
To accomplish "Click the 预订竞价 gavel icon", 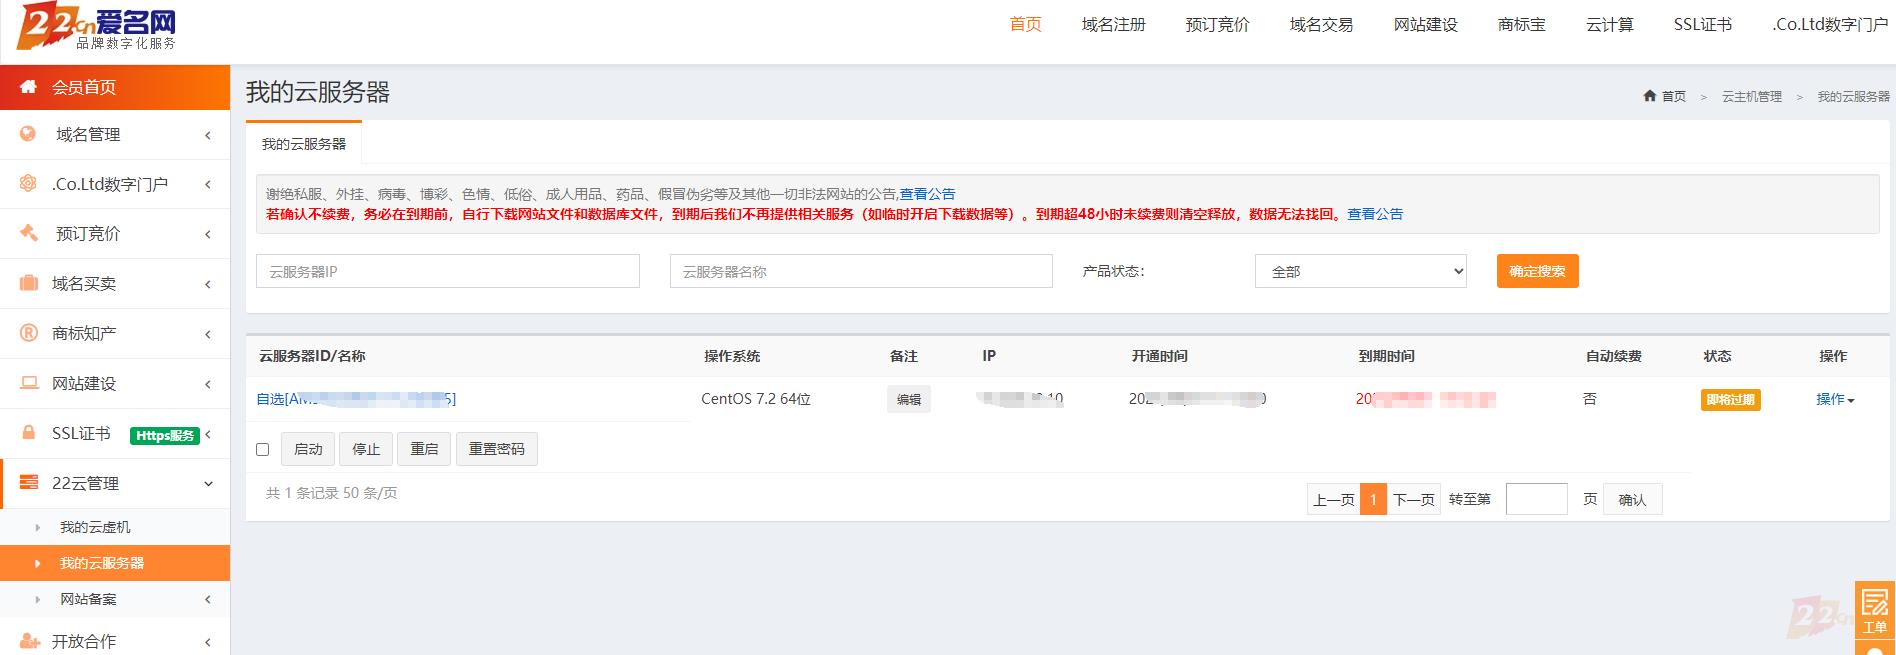I will pos(28,233).
